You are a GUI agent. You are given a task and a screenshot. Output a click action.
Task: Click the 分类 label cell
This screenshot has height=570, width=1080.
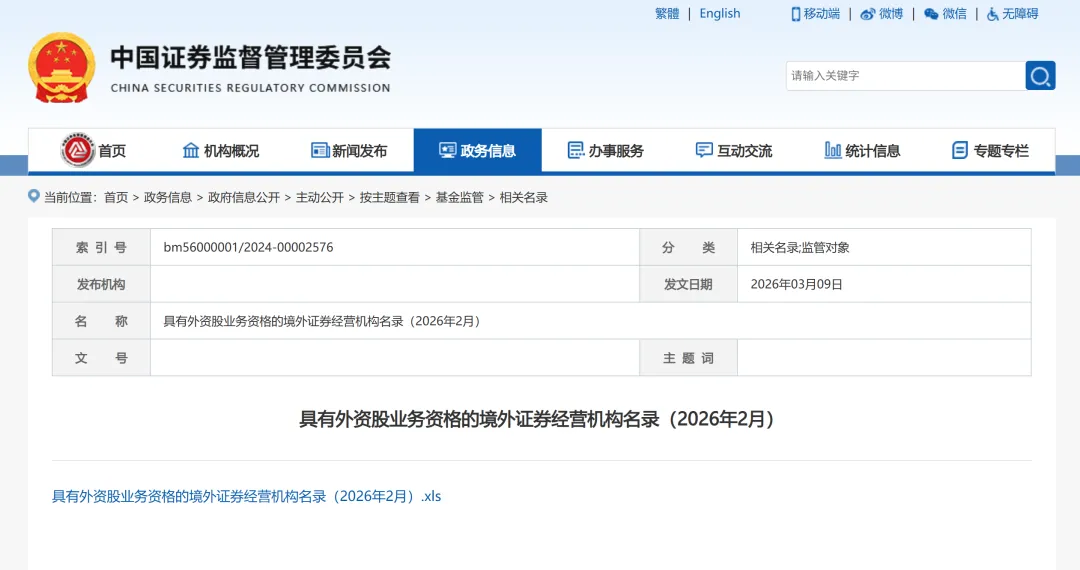688,247
